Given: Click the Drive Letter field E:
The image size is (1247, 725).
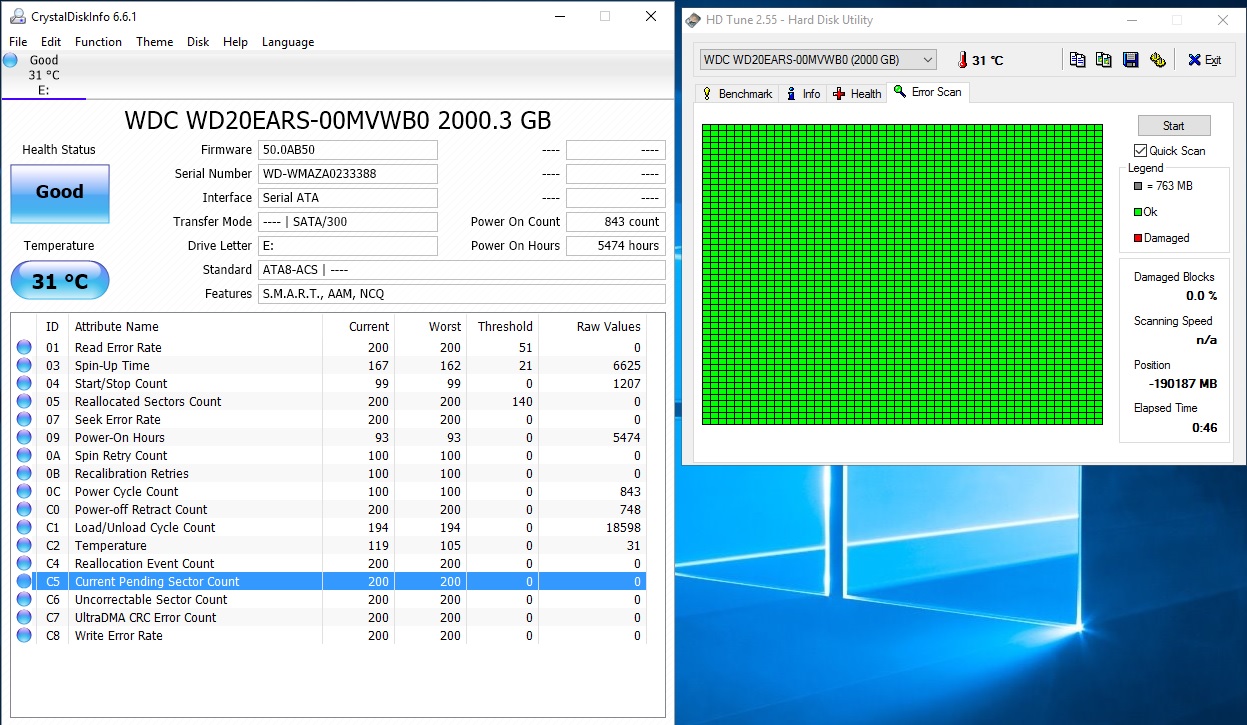Looking at the screenshot, I should point(348,246).
